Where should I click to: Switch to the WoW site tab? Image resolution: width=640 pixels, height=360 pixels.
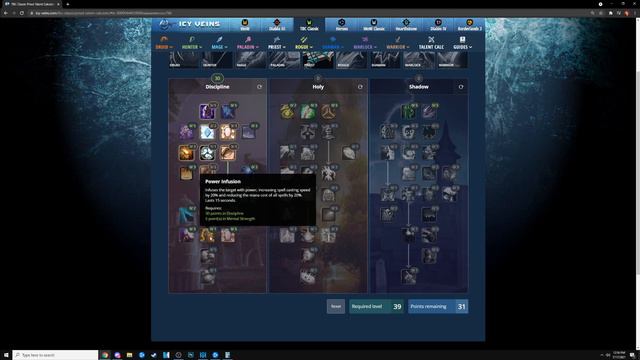245,24
